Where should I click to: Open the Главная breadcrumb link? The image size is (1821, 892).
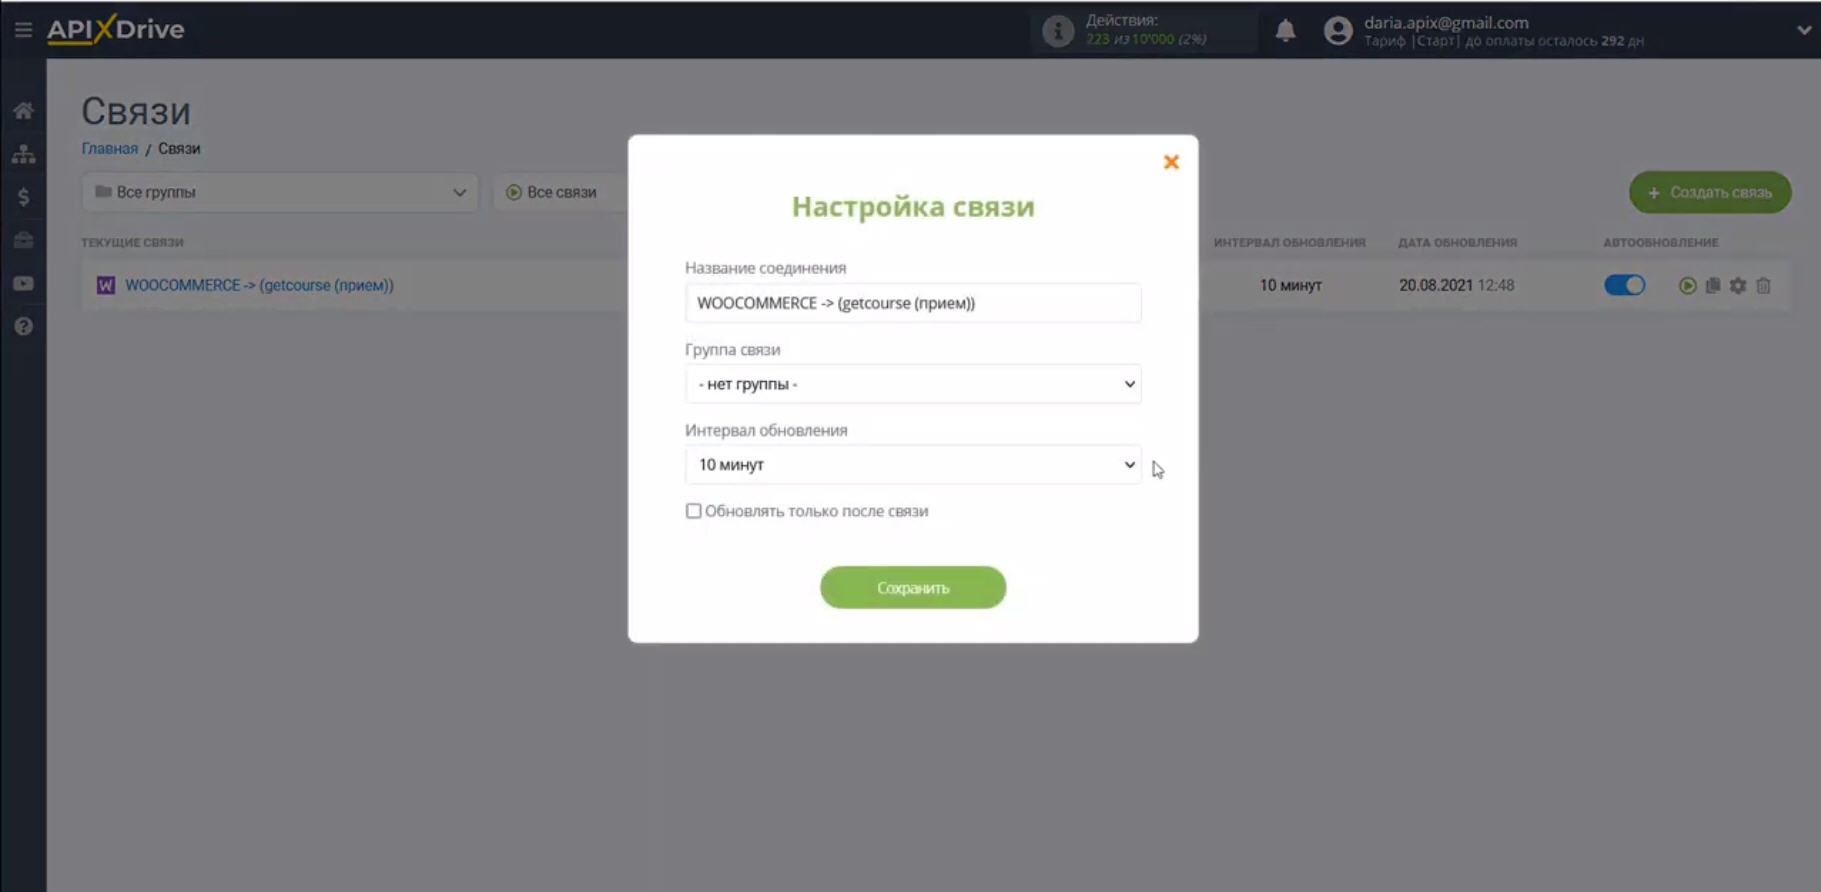(109, 148)
